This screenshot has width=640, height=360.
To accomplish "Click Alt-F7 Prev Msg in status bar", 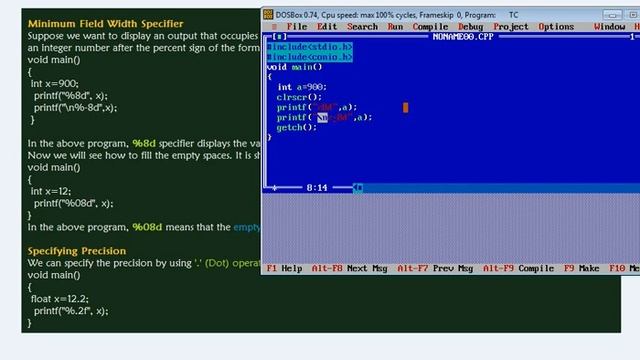I will [435, 269].
